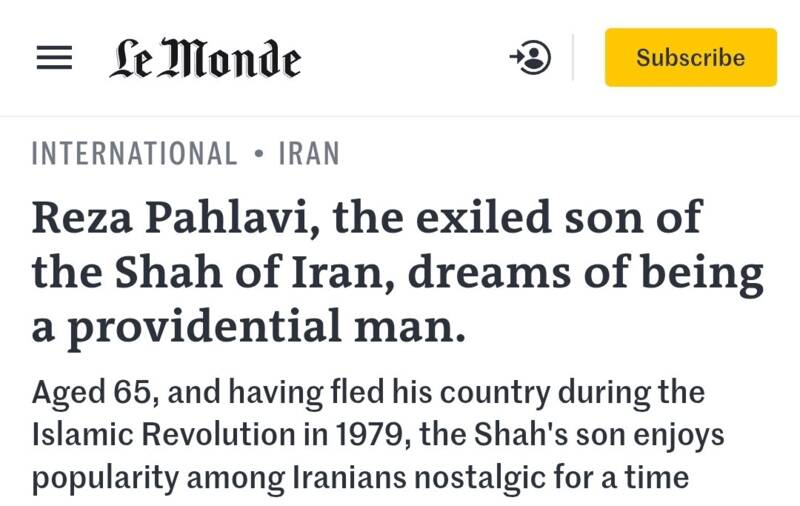Open the hamburger navigation menu
Screen dimensions: 800x506
click(54, 59)
